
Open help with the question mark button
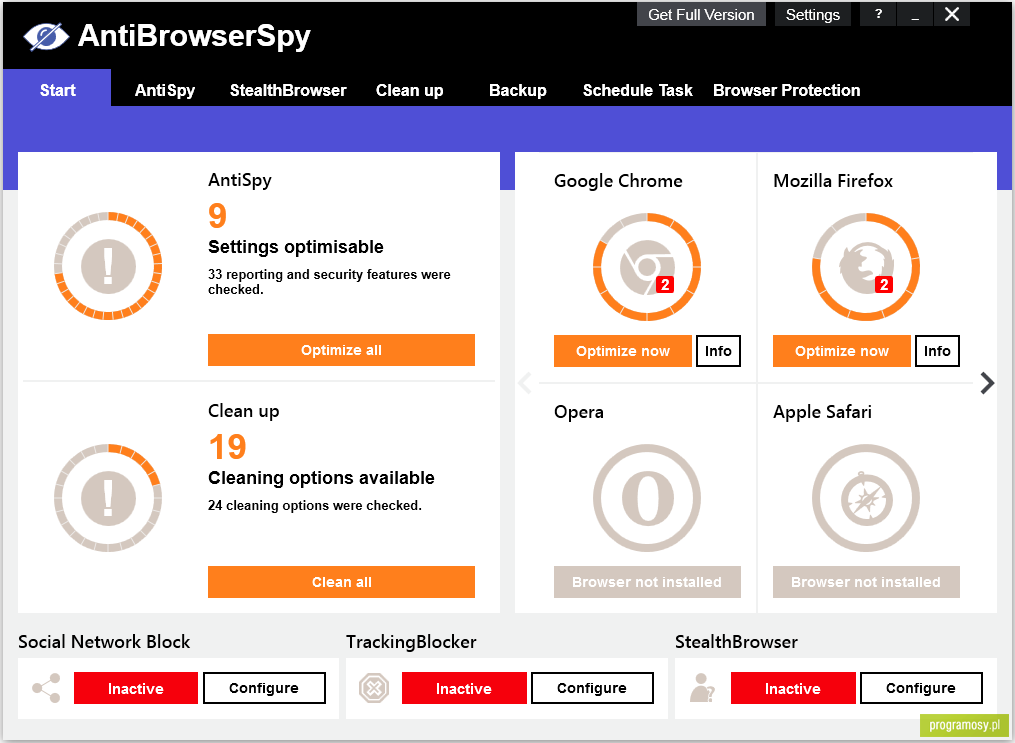(x=878, y=14)
